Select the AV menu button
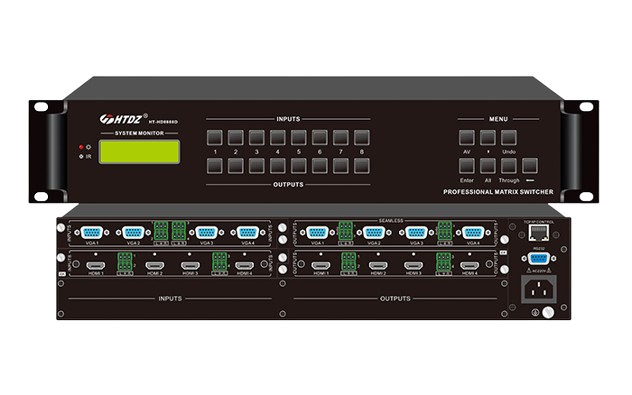This screenshot has width=632, height=395. 467,138
